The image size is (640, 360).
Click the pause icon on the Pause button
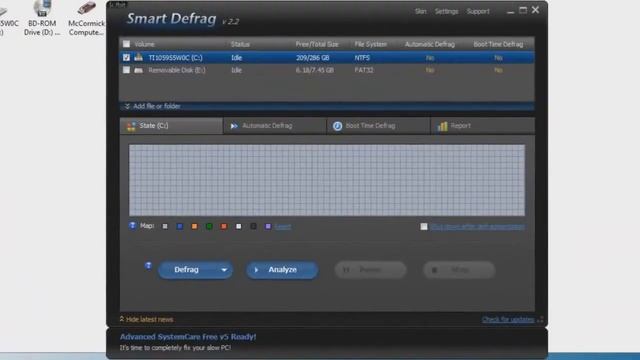pos(346,270)
